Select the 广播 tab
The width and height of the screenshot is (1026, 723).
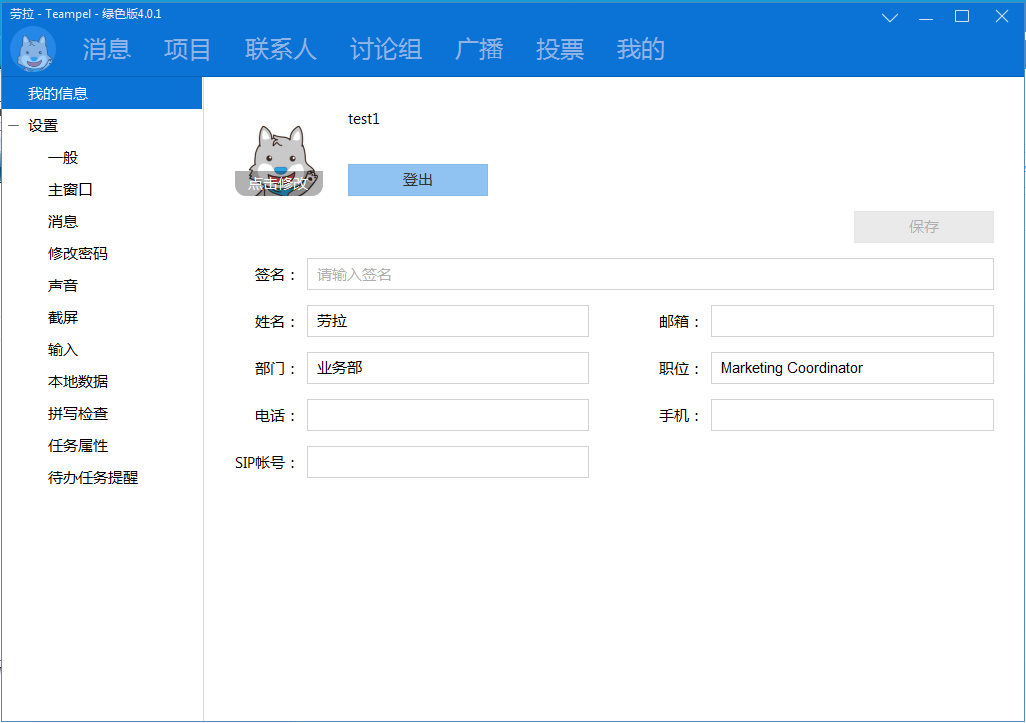click(479, 49)
